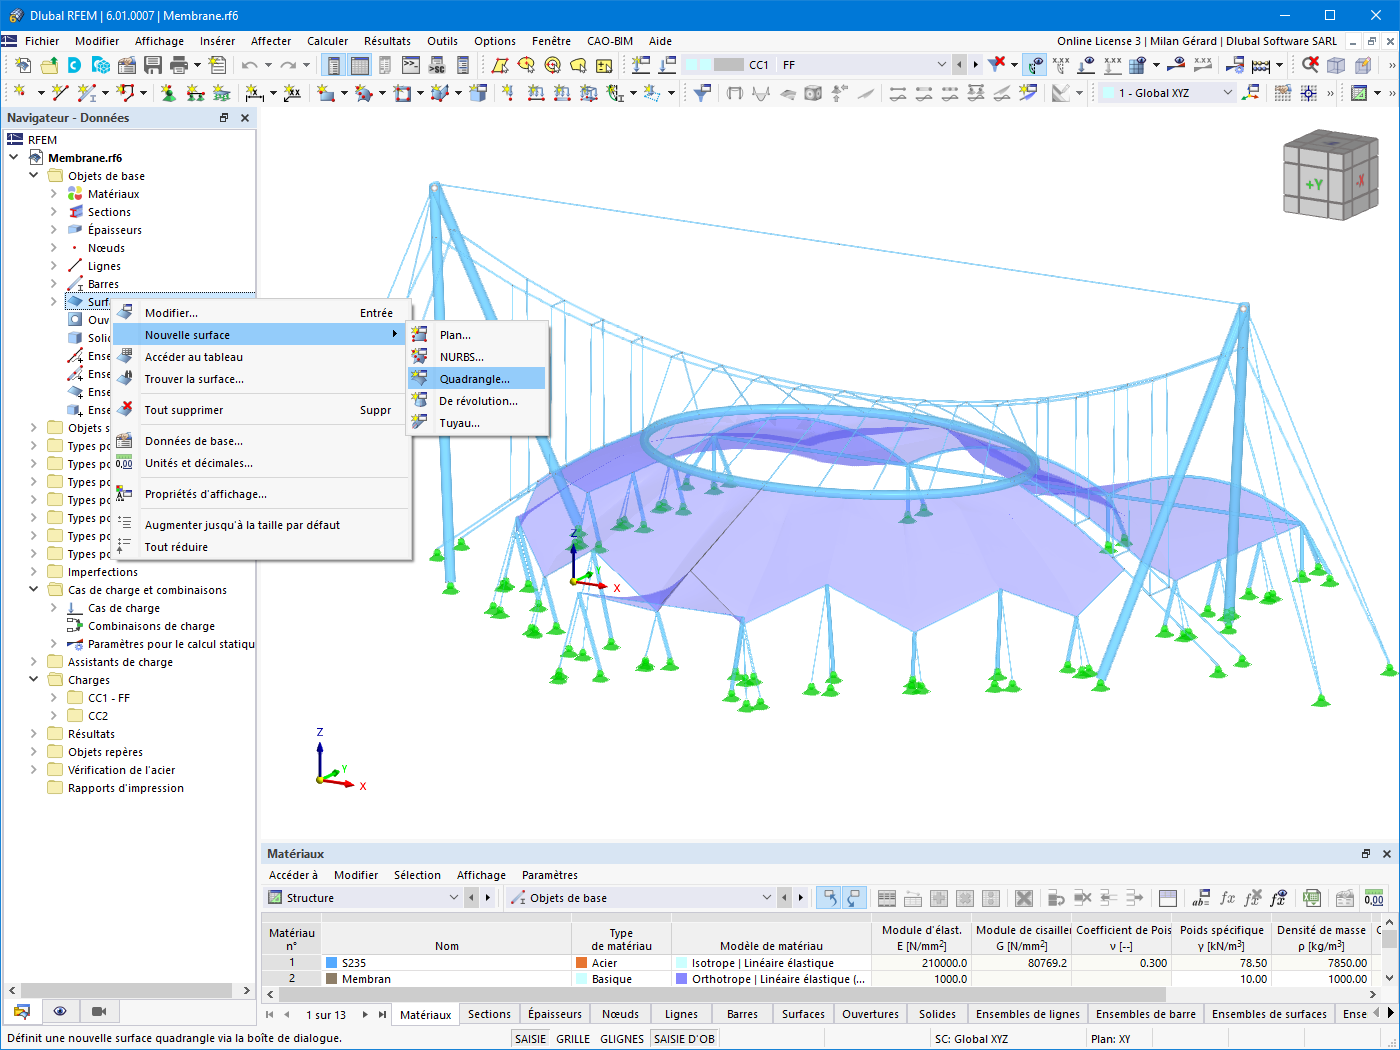Viewport: 1400px width, 1050px height.
Task: Toggle table selection sync button
Action: click(x=828, y=898)
